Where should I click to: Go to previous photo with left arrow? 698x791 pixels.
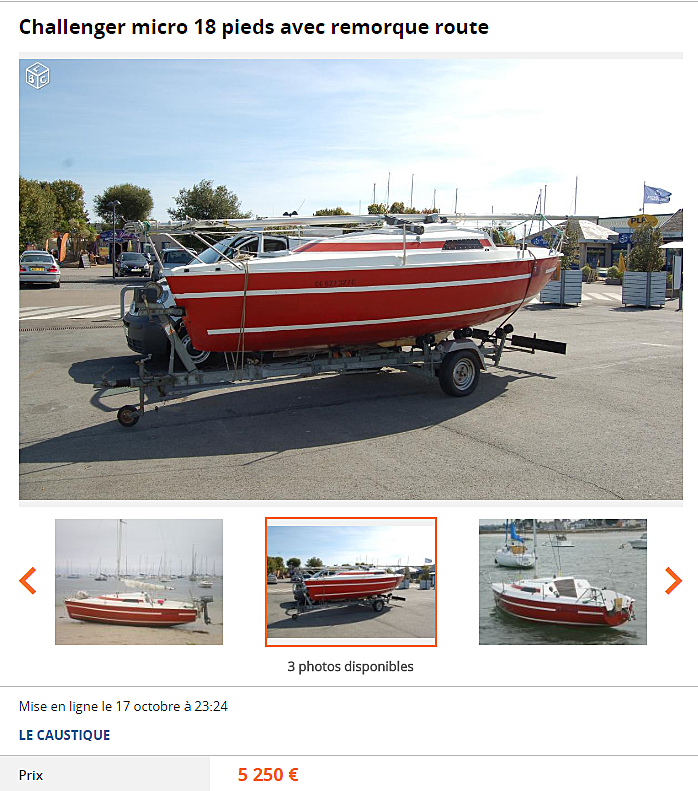[28, 581]
